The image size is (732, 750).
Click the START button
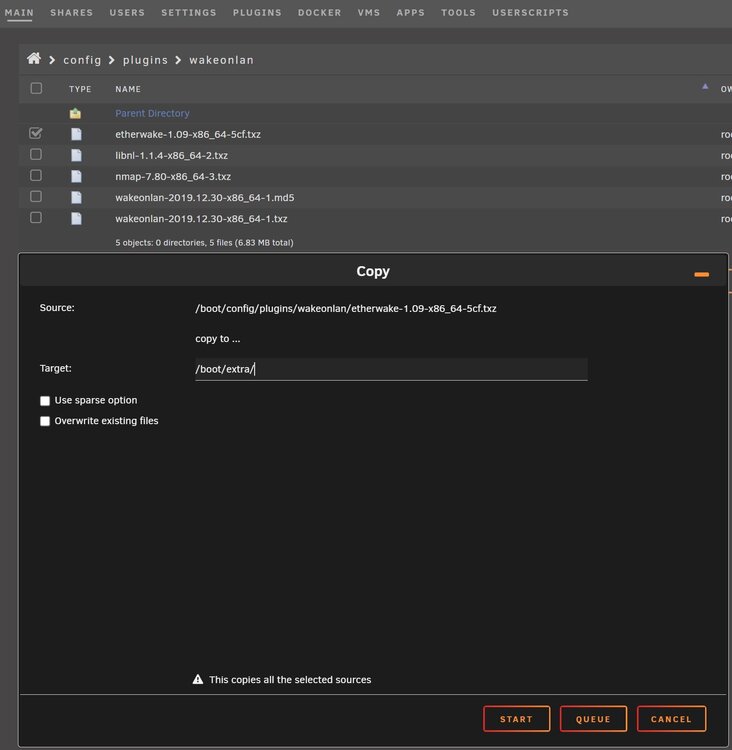coord(517,718)
